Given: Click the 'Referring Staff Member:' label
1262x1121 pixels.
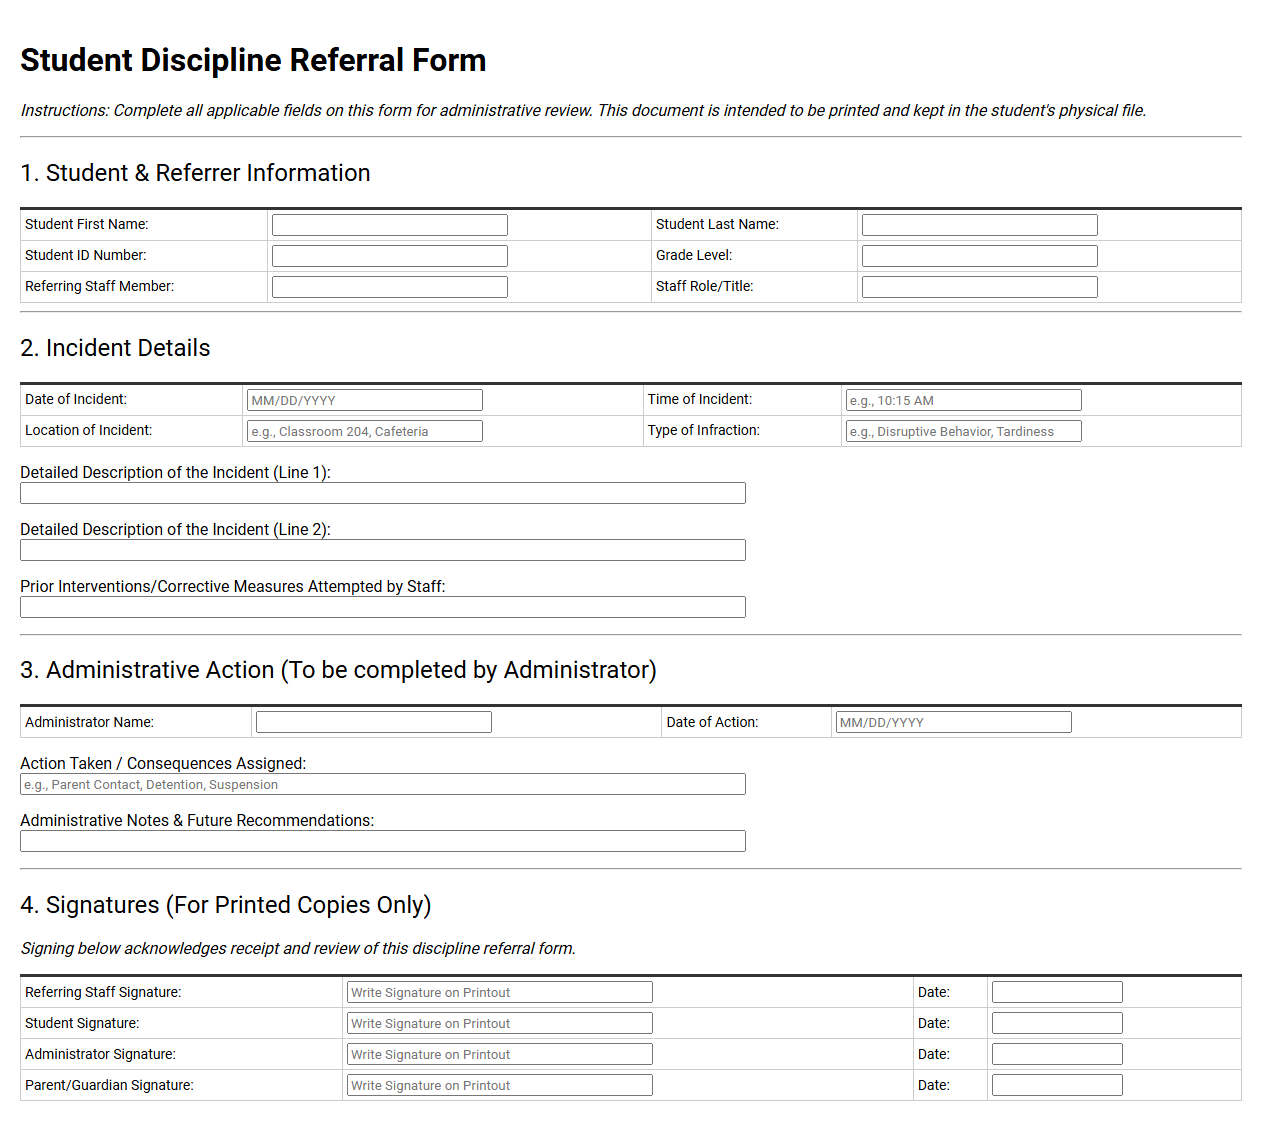Looking at the screenshot, I should 100,286.
